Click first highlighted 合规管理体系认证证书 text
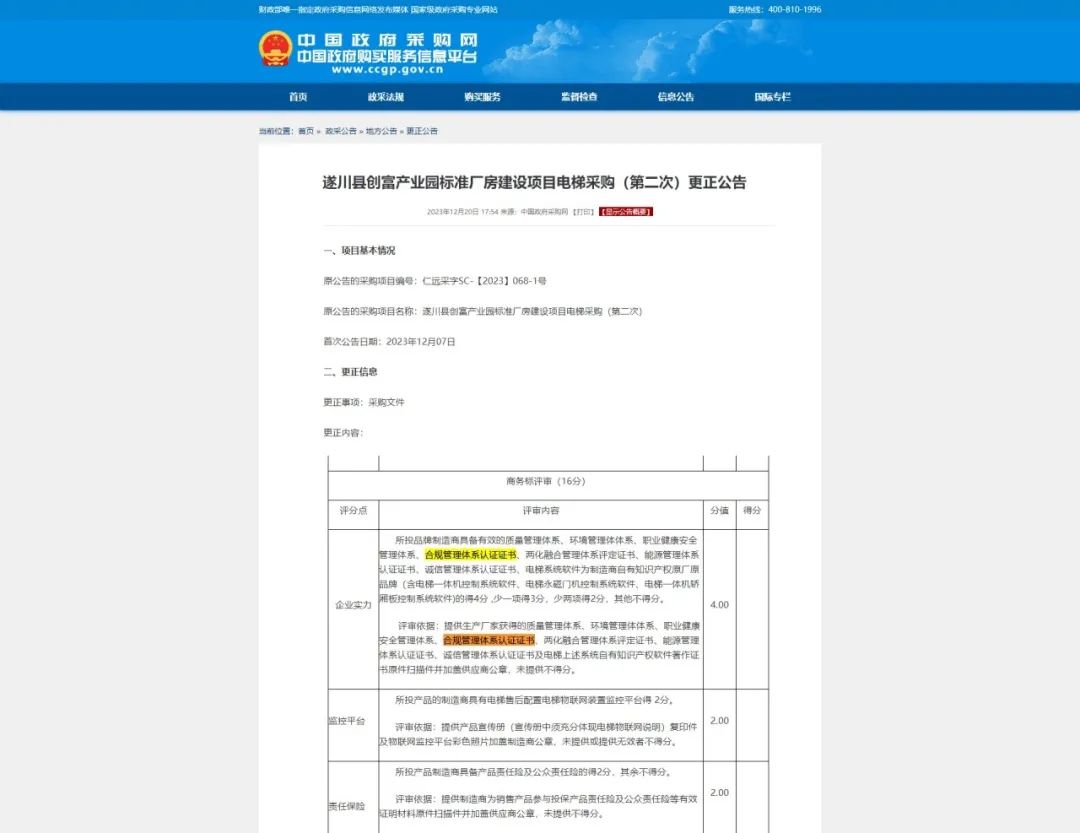This screenshot has width=1080, height=833. pos(470,554)
